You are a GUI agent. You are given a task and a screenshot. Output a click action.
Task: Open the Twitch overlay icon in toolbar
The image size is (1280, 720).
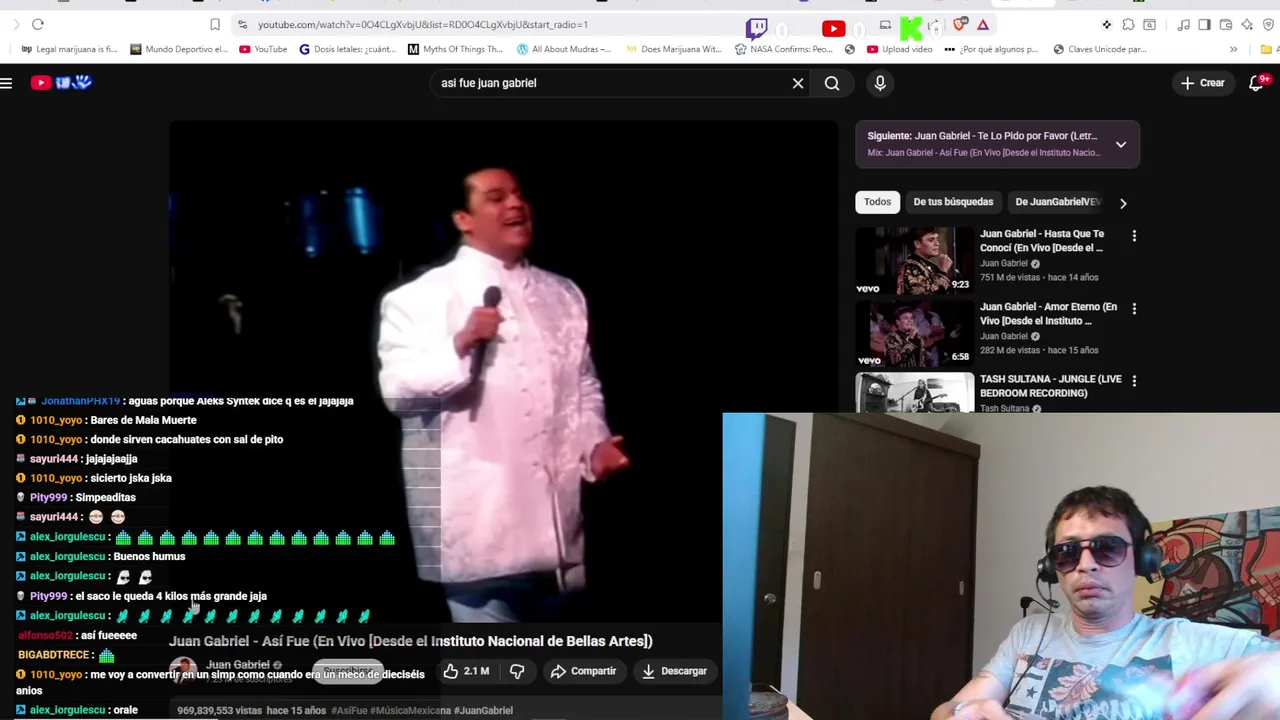pyautogui.click(x=757, y=27)
